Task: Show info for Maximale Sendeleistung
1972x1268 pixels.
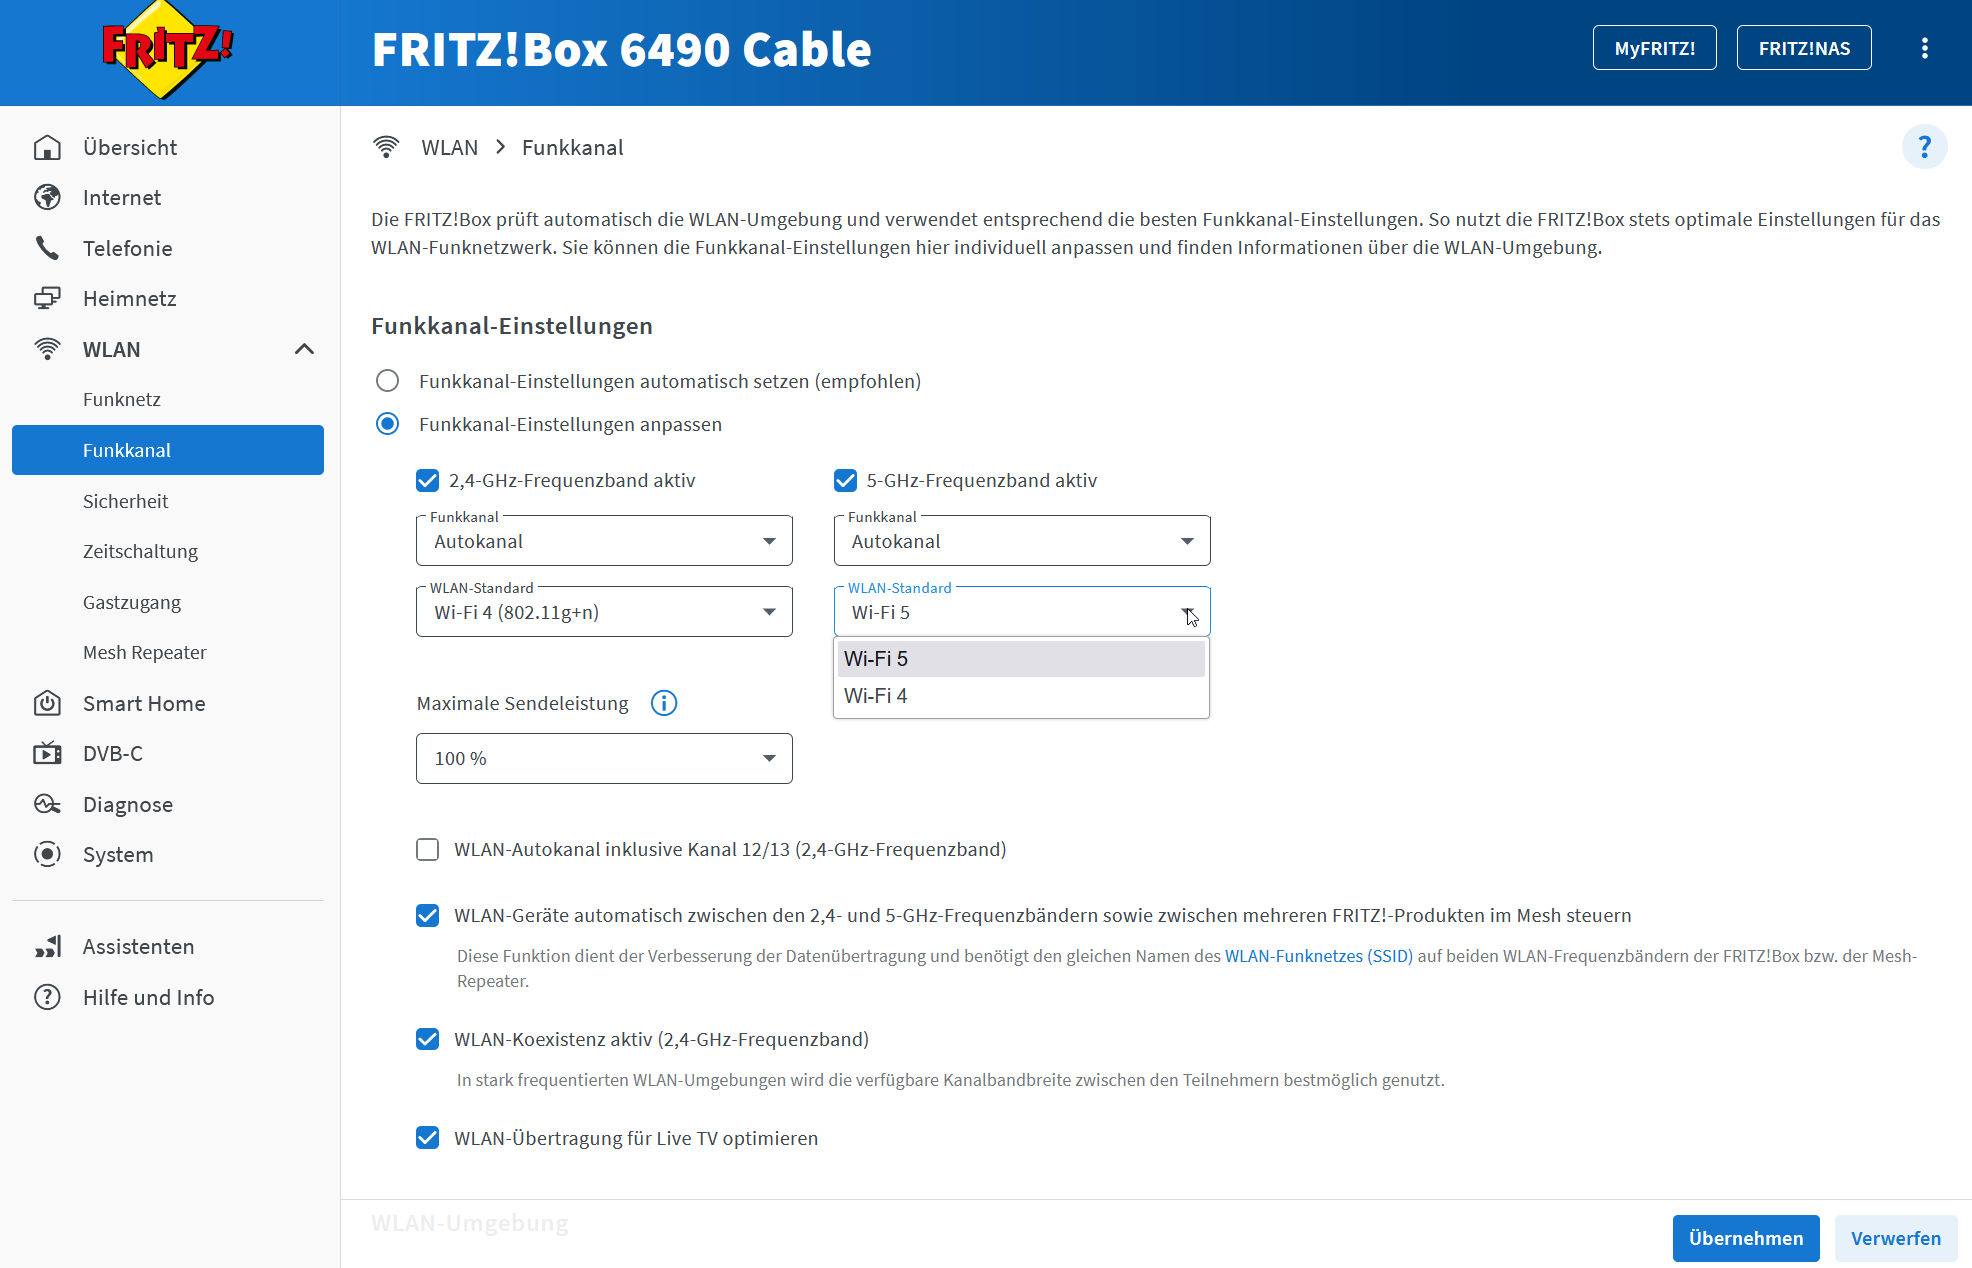Action: (664, 703)
